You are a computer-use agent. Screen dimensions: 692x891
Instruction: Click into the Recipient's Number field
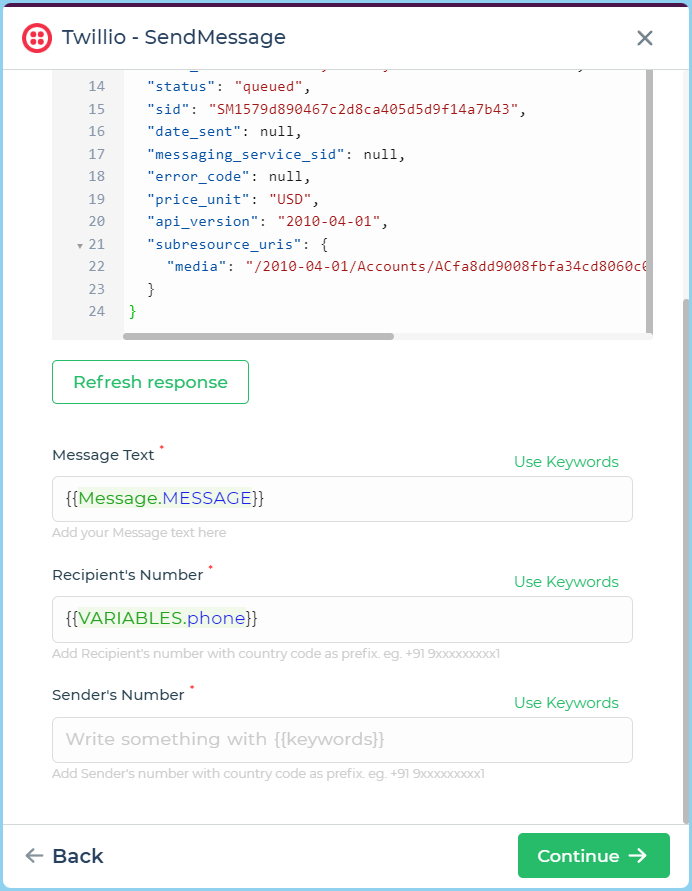coord(342,619)
